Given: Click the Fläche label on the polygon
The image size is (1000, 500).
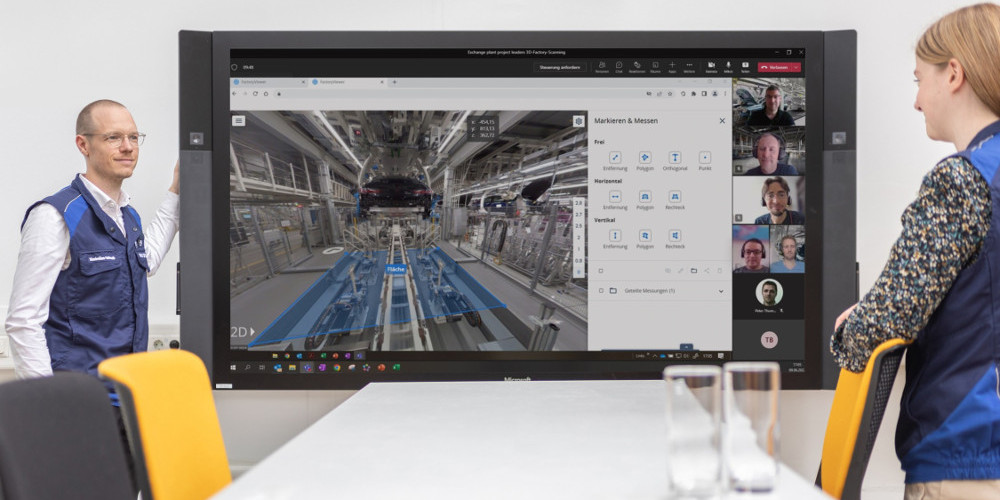Looking at the screenshot, I should (x=395, y=269).
